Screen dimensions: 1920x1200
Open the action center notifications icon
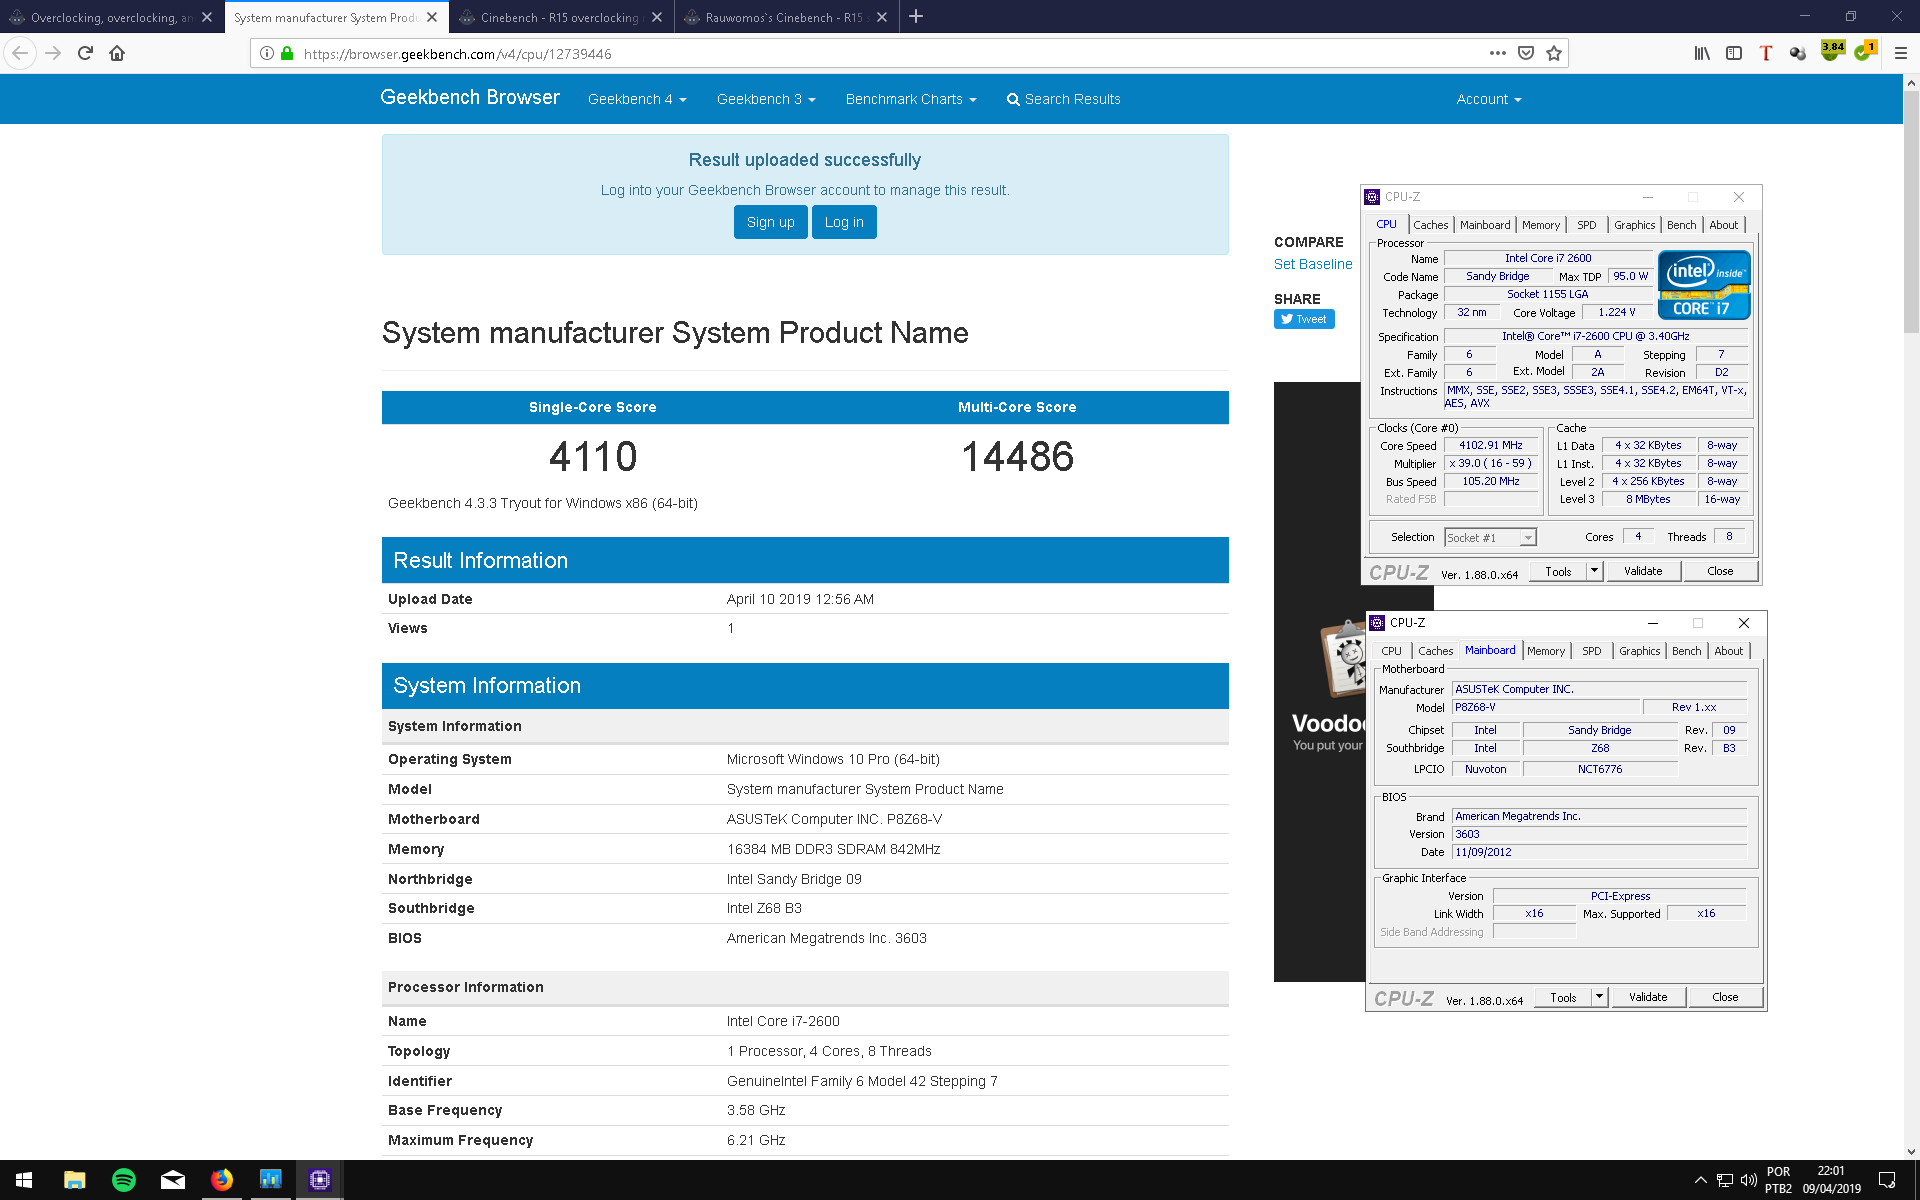pyautogui.click(x=1887, y=1180)
